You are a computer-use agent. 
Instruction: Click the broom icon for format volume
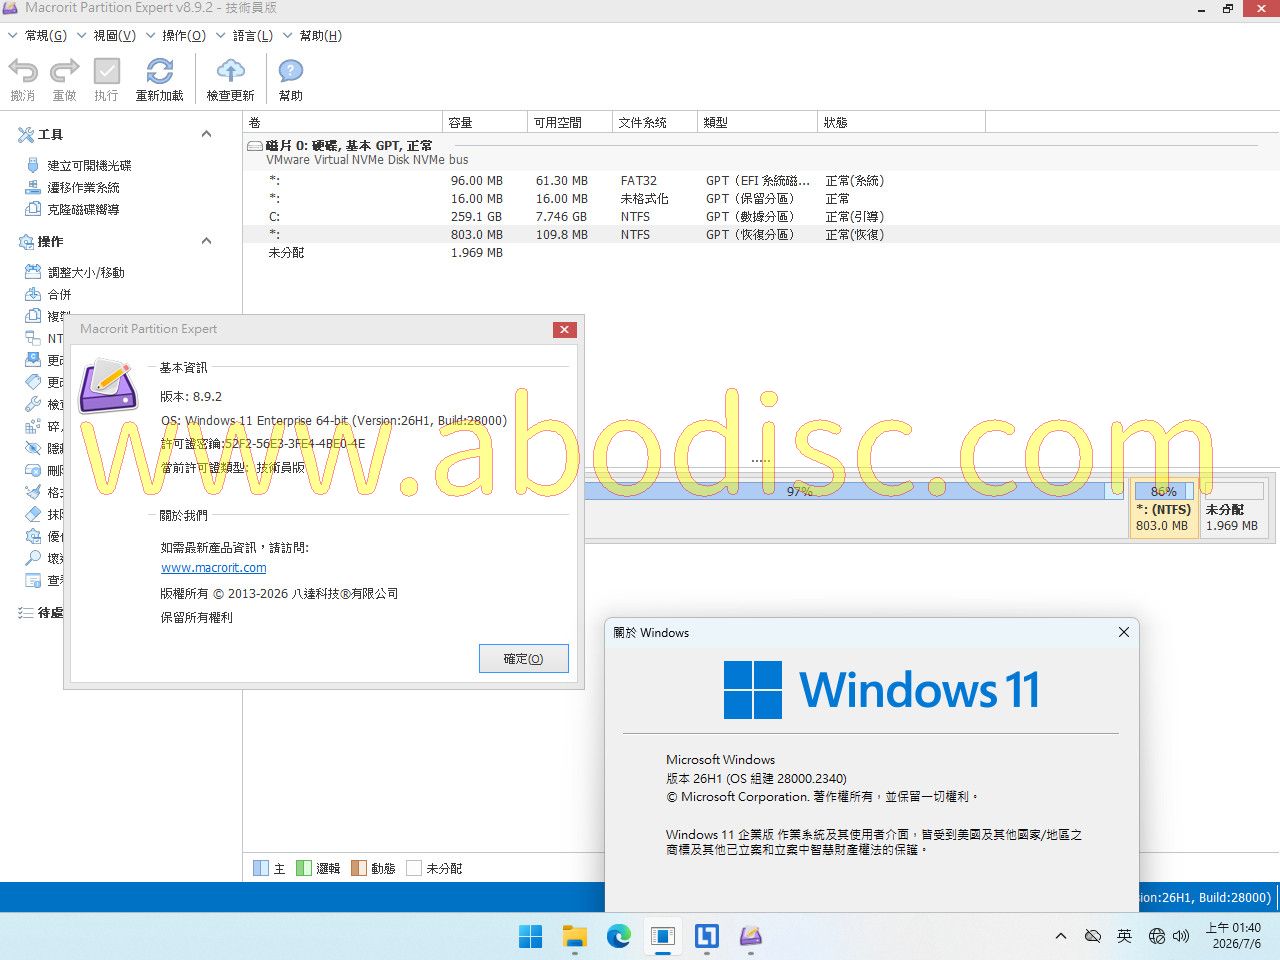click(x=33, y=492)
